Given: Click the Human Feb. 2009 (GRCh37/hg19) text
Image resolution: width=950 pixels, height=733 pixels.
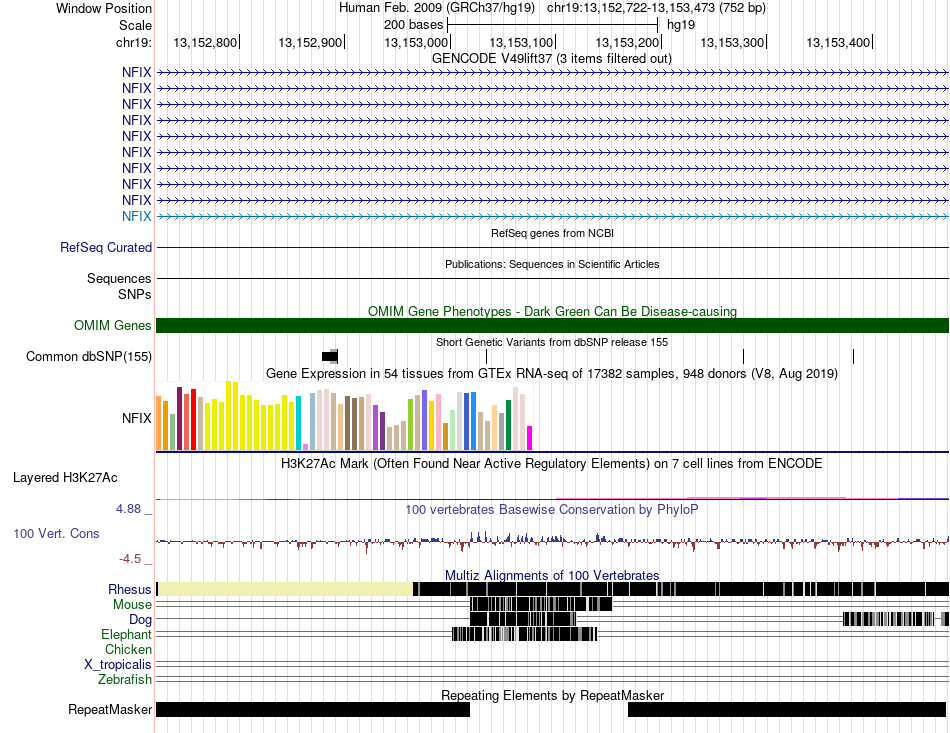Looking at the screenshot, I should (x=437, y=8).
